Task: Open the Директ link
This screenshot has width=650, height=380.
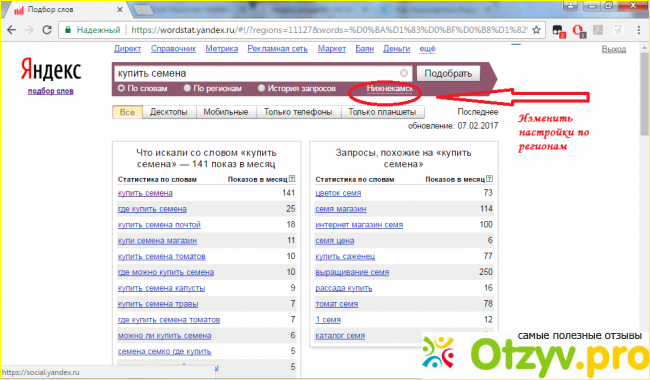Action: (127, 49)
